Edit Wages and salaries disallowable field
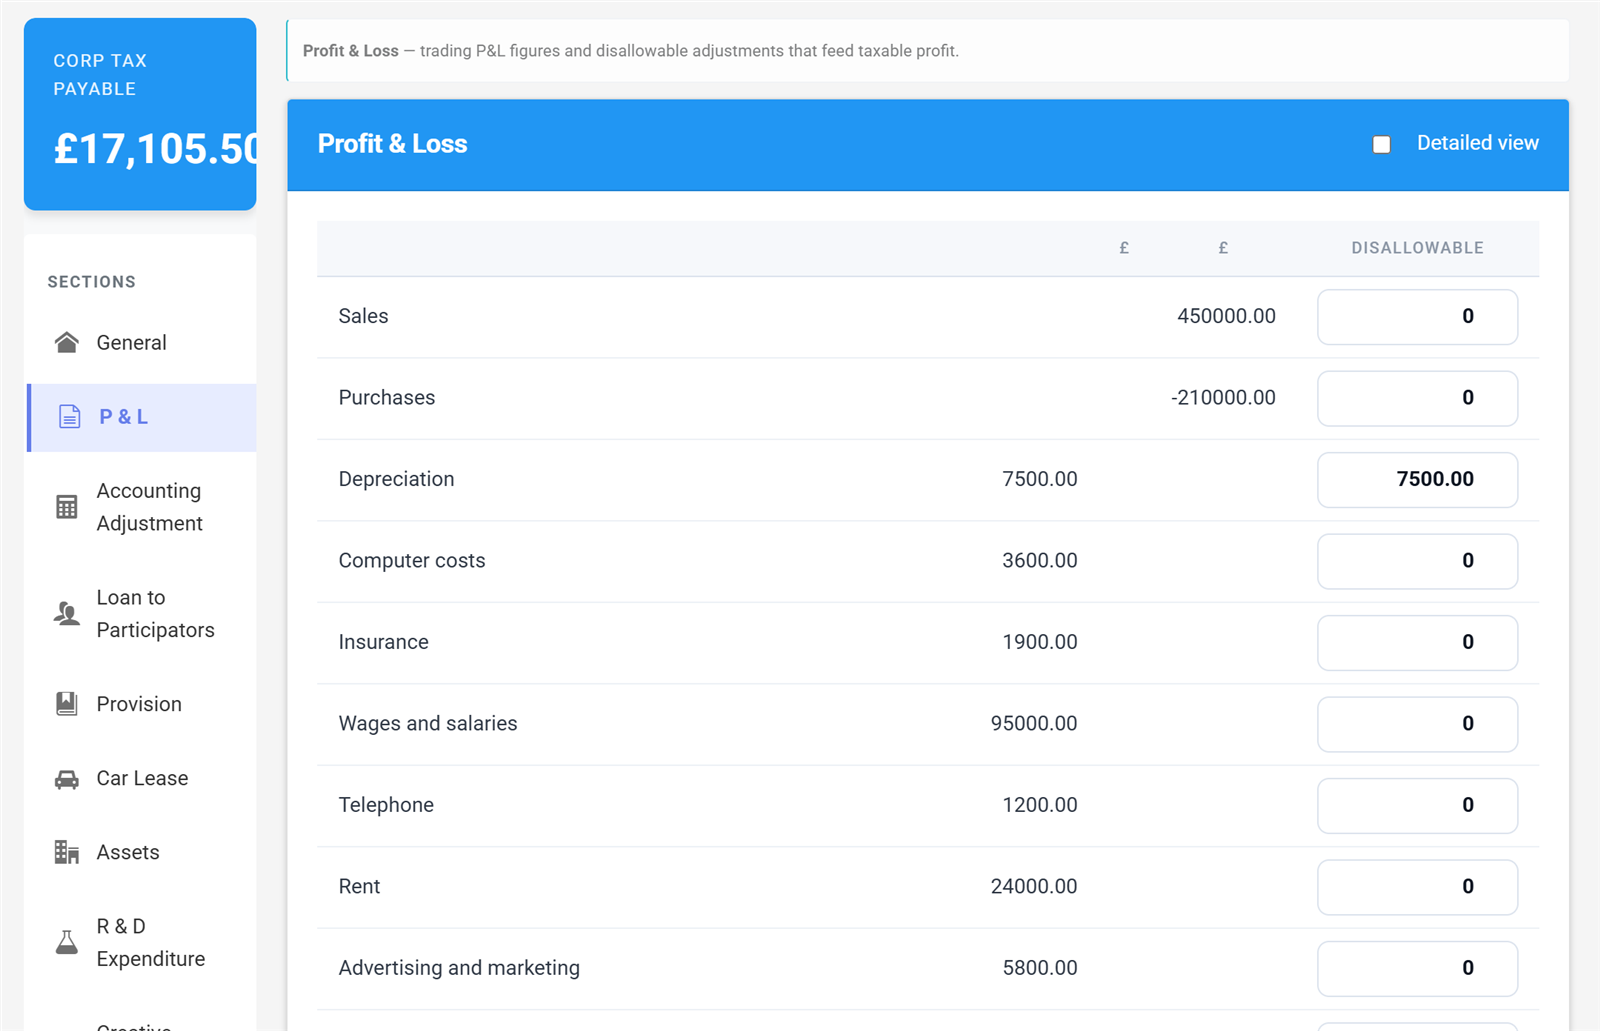The width and height of the screenshot is (1600, 1031). click(x=1417, y=724)
